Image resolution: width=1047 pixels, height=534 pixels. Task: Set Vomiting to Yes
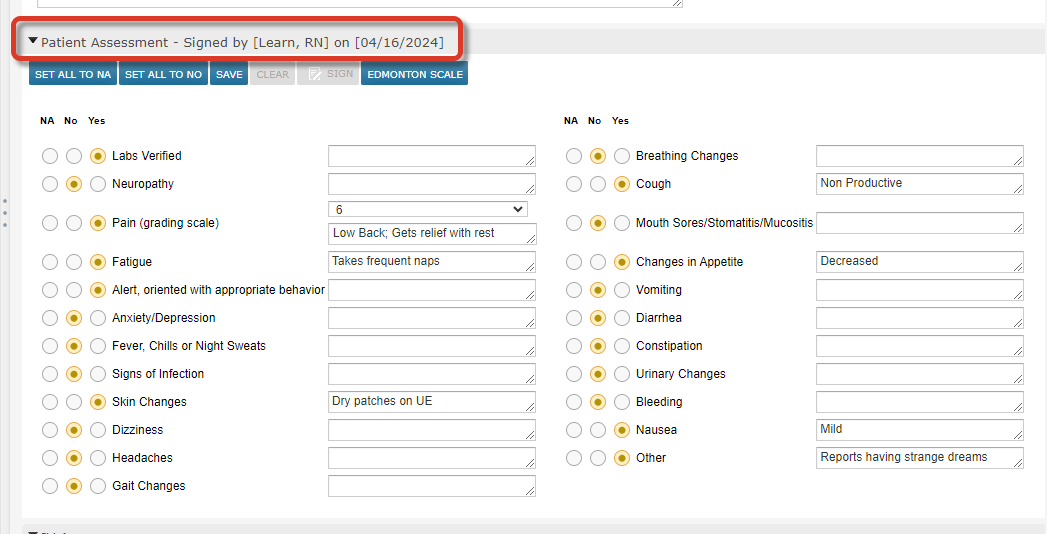(x=622, y=290)
